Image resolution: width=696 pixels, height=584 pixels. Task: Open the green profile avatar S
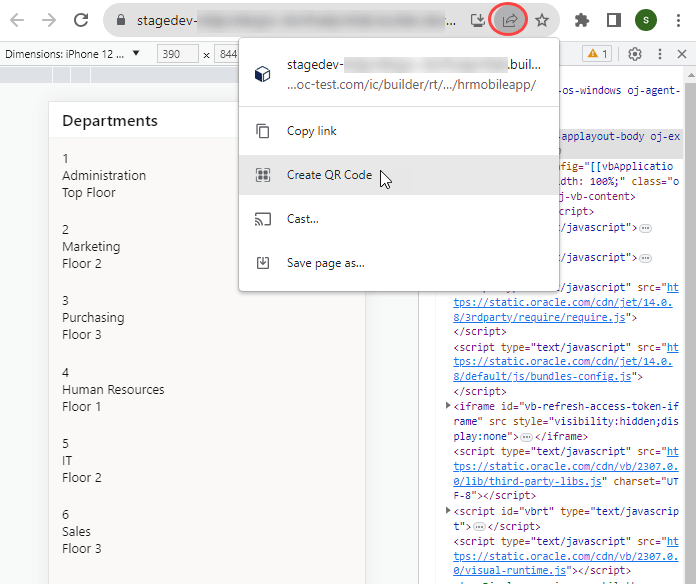(646, 20)
